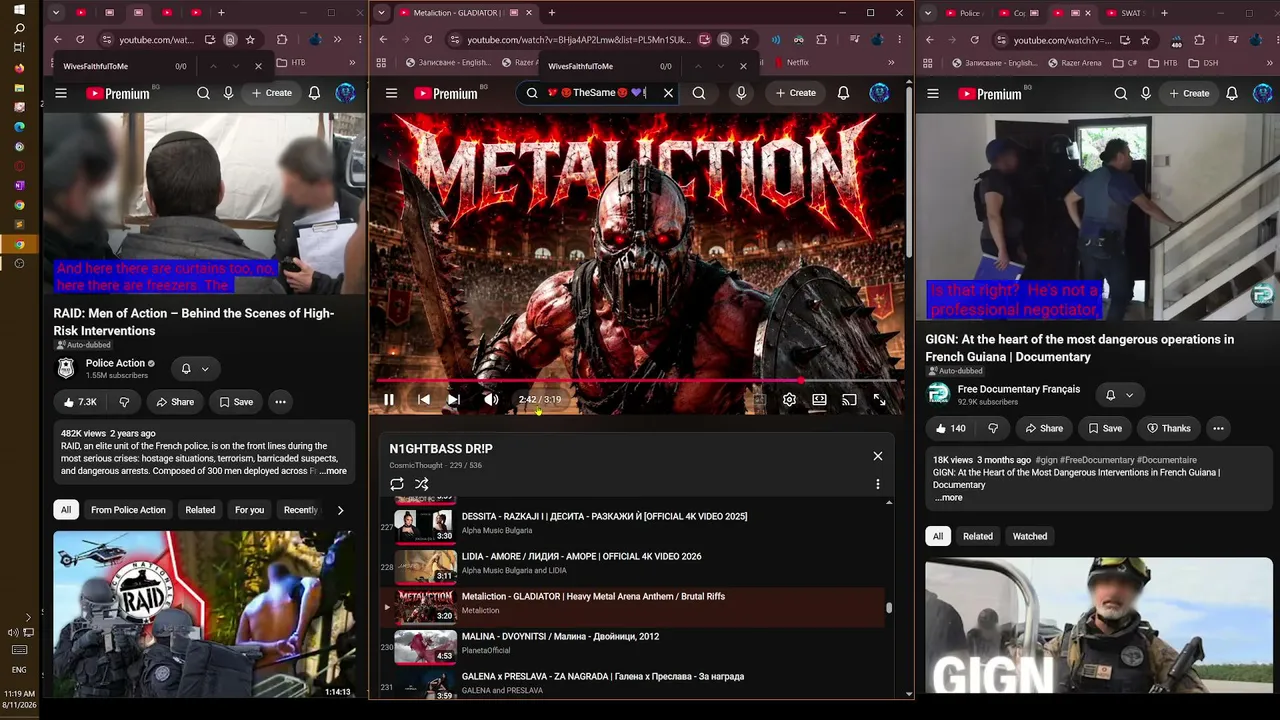Open Create menu in center YouTube window

[796, 93]
